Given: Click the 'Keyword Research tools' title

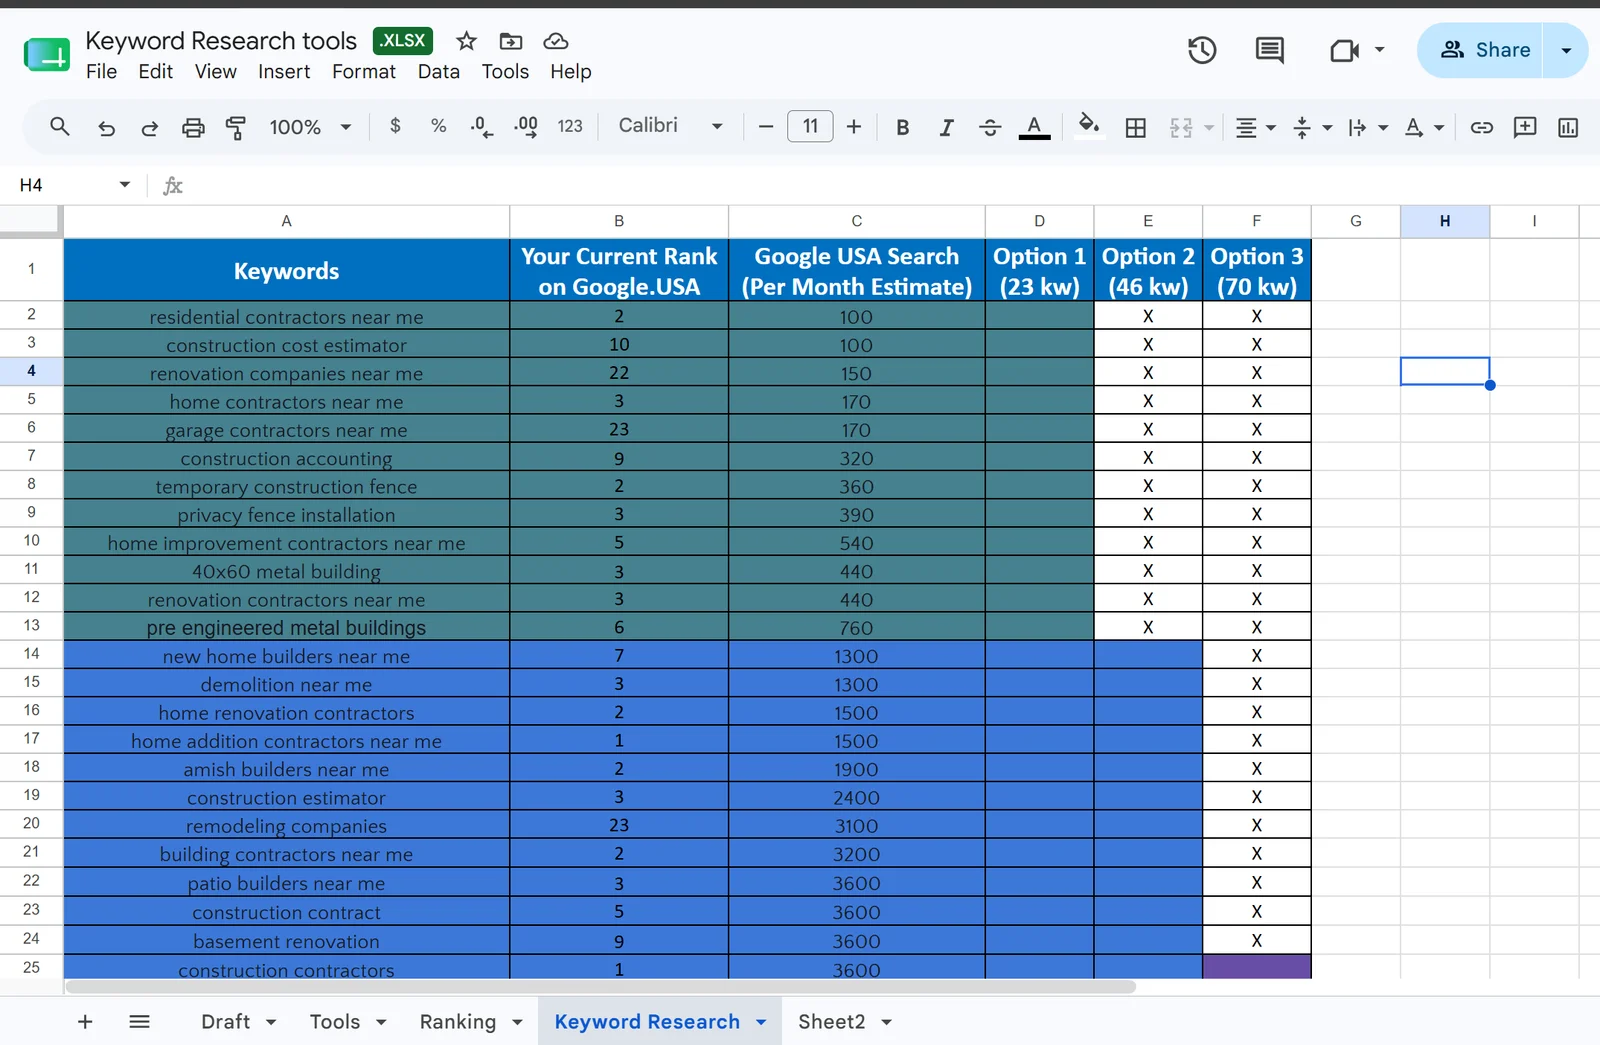Looking at the screenshot, I should 221,40.
